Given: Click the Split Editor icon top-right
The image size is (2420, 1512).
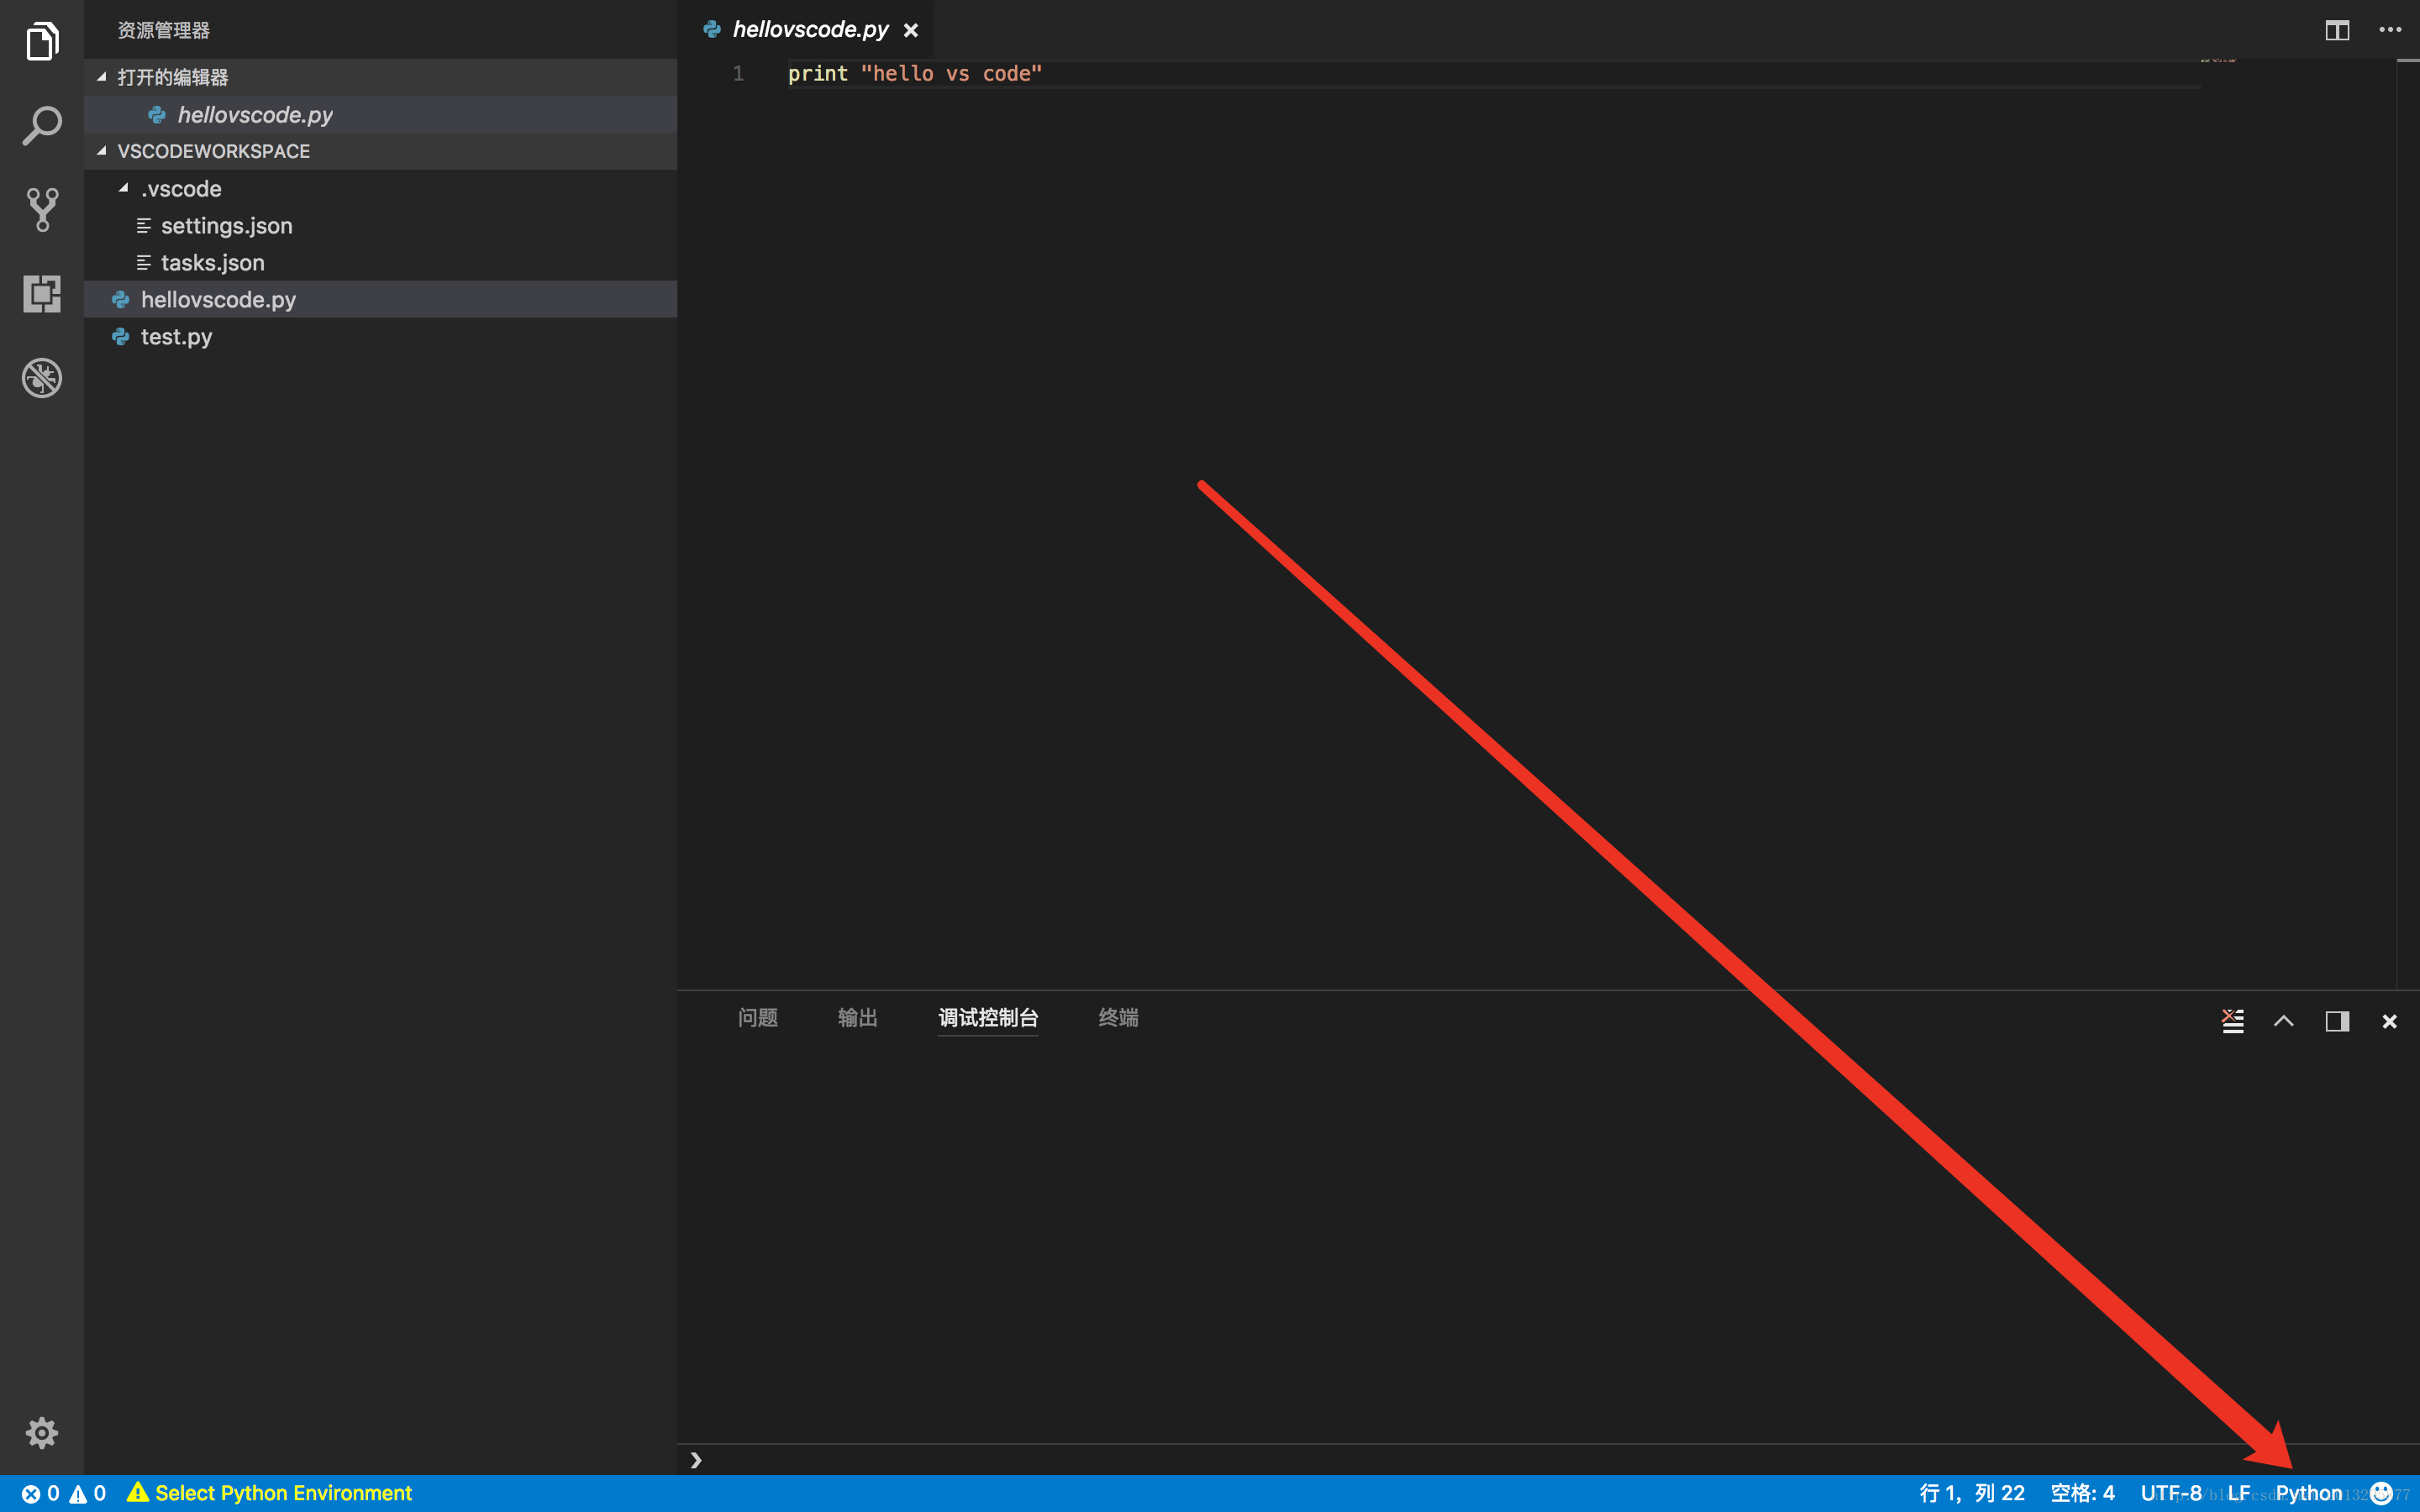Looking at the screenshot, I should [x=2336, y=28].
